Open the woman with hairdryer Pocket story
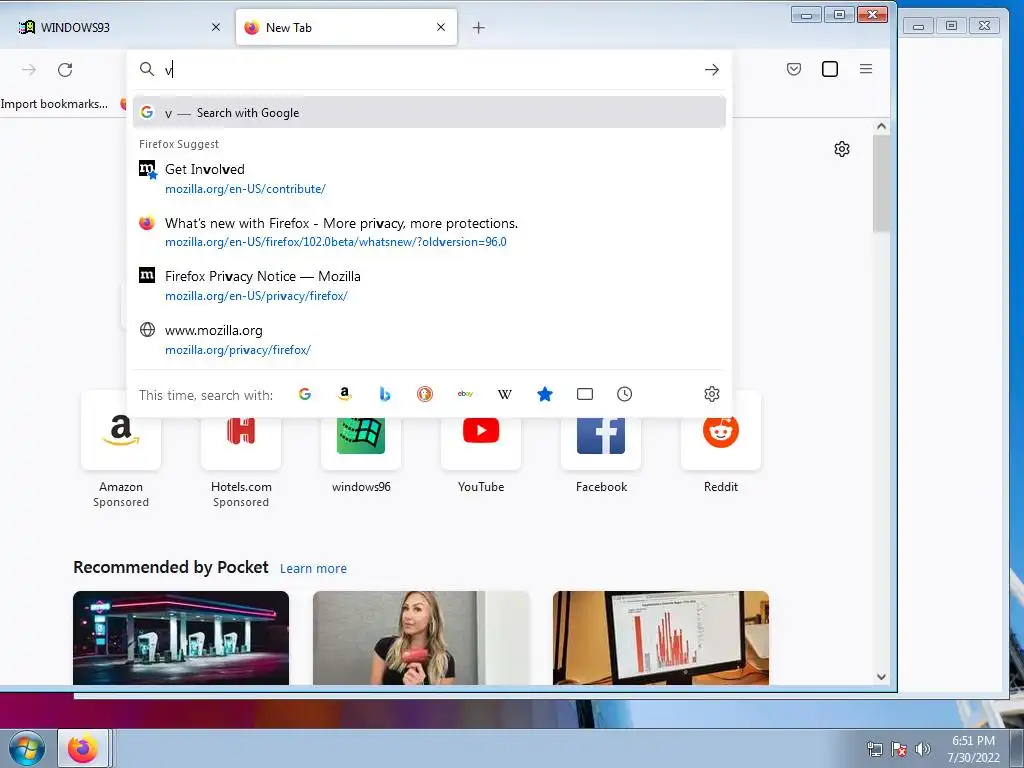Screen dimensions: 1024x768 tap(421, 638)
